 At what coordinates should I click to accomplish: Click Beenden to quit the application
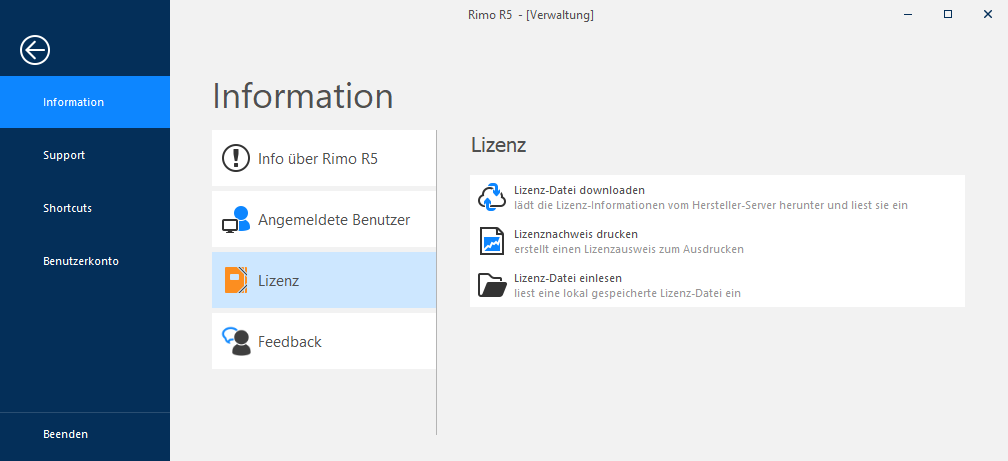click(85, 435)
